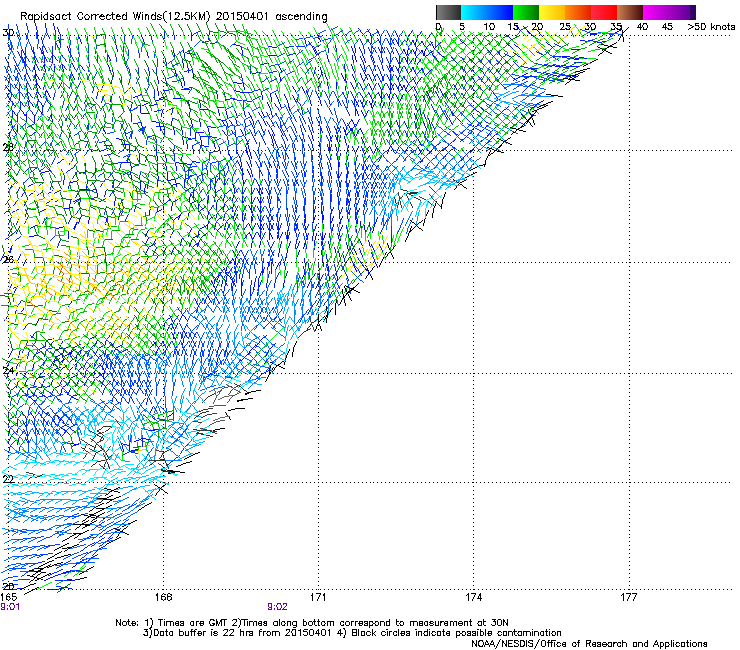The width and height of the screenshot is (740, 650).
Task: Click the word 'ascending' in the title
Action: pos(301,17)
